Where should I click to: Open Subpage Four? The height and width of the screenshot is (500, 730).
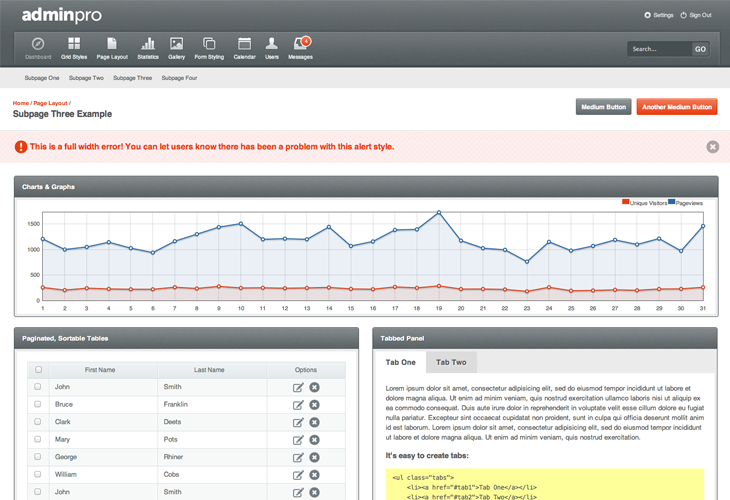tap(179, 78)
